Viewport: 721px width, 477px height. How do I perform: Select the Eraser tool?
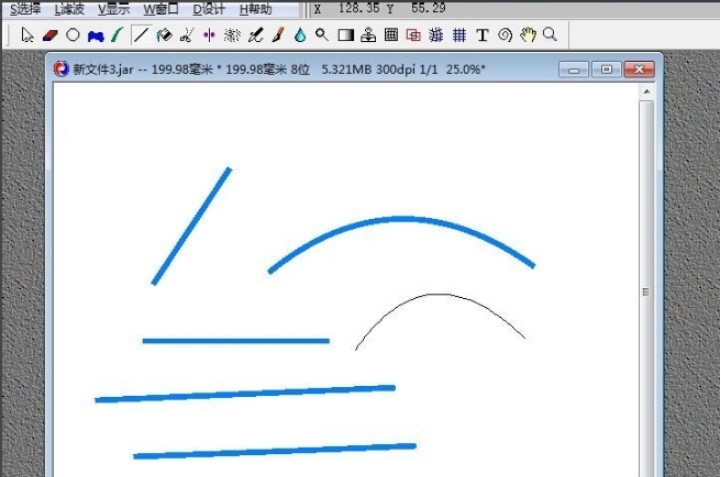point(51,35)
